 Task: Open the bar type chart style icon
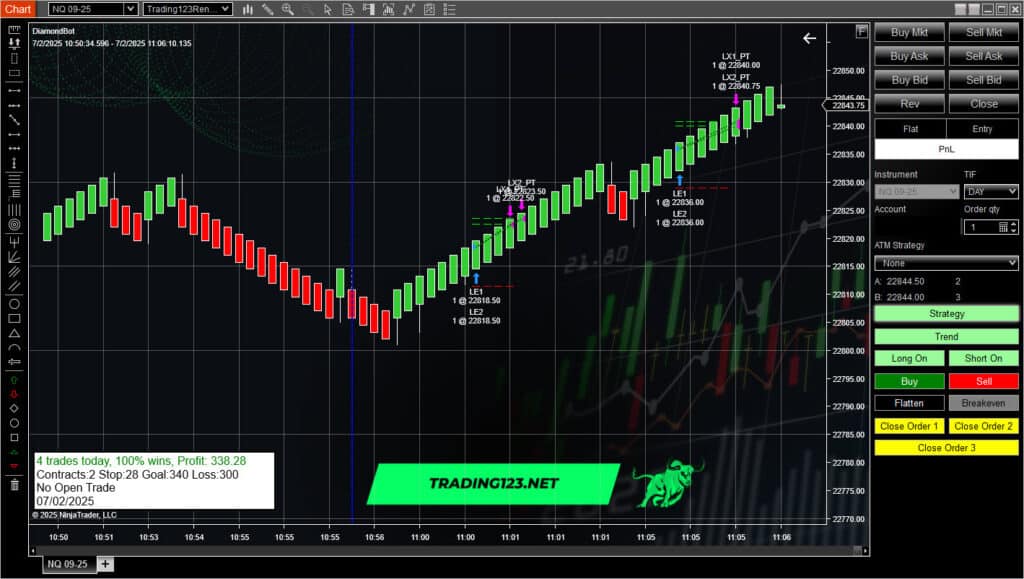point(248,9)
